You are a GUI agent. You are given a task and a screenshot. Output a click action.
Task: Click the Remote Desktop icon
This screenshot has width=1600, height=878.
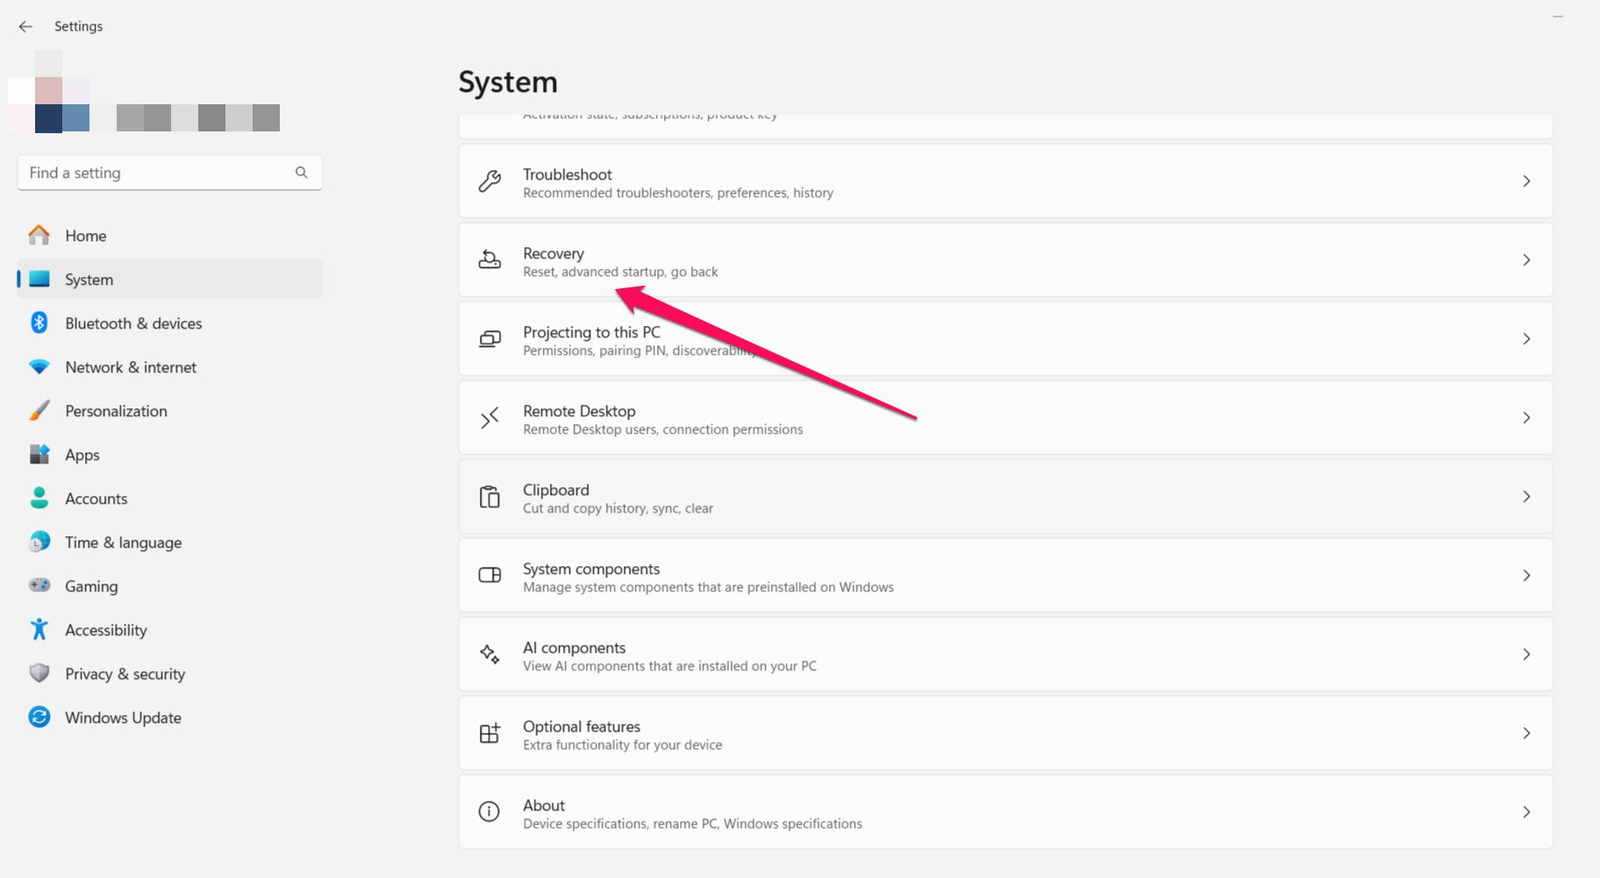489,418
